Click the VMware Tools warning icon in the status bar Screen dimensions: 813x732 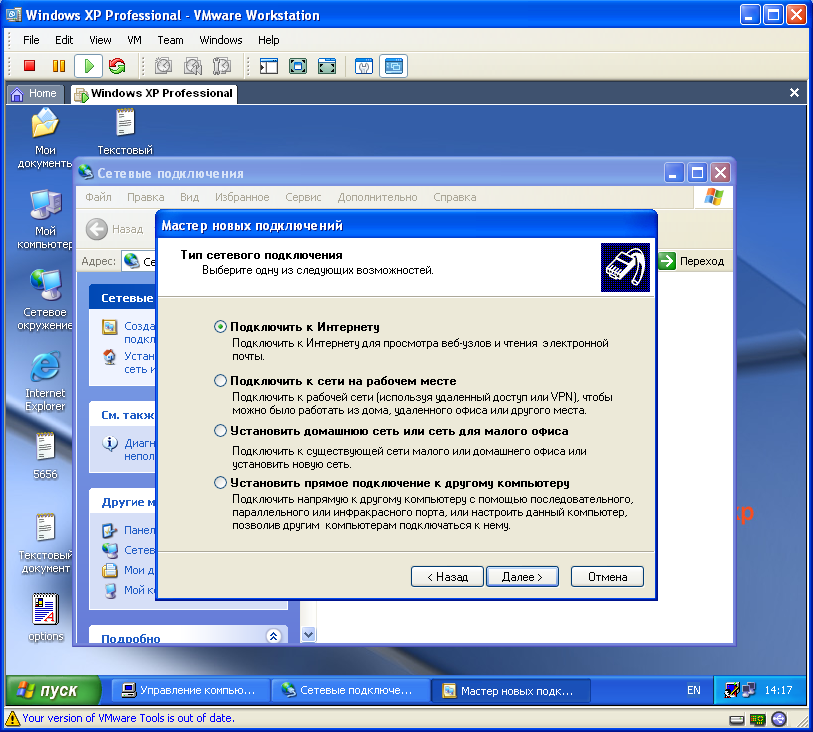click(x=12, y=718)
